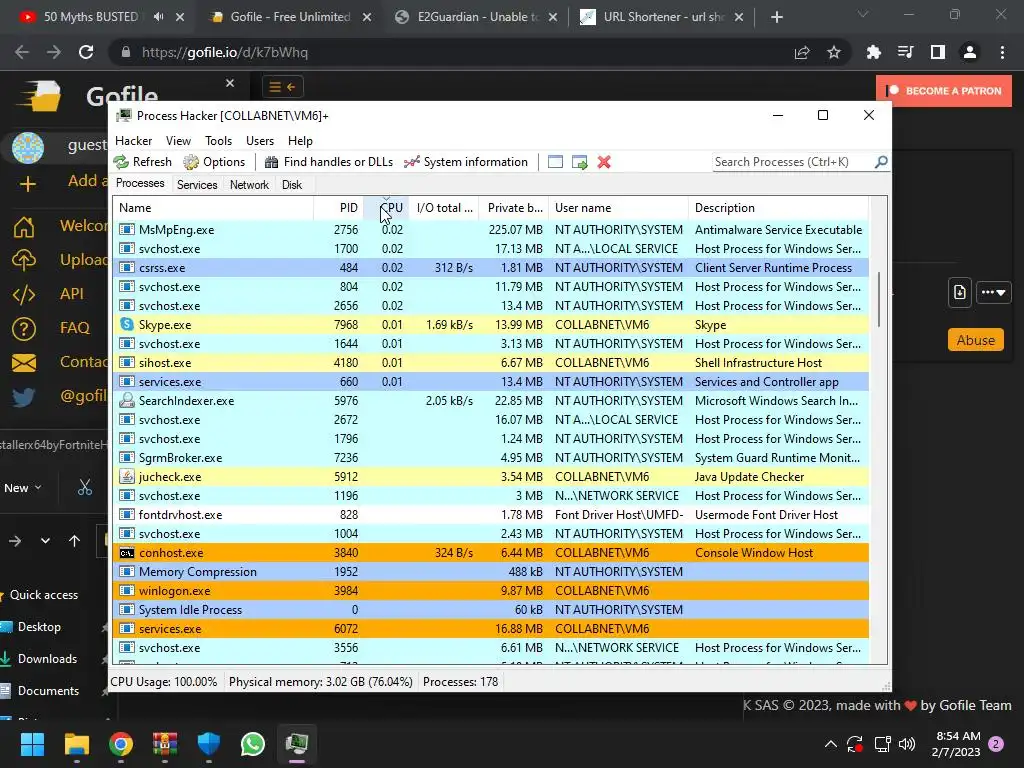This screenshot has height=768, width=1024.
Task: Open the View menu
Action: pos(178,141)
